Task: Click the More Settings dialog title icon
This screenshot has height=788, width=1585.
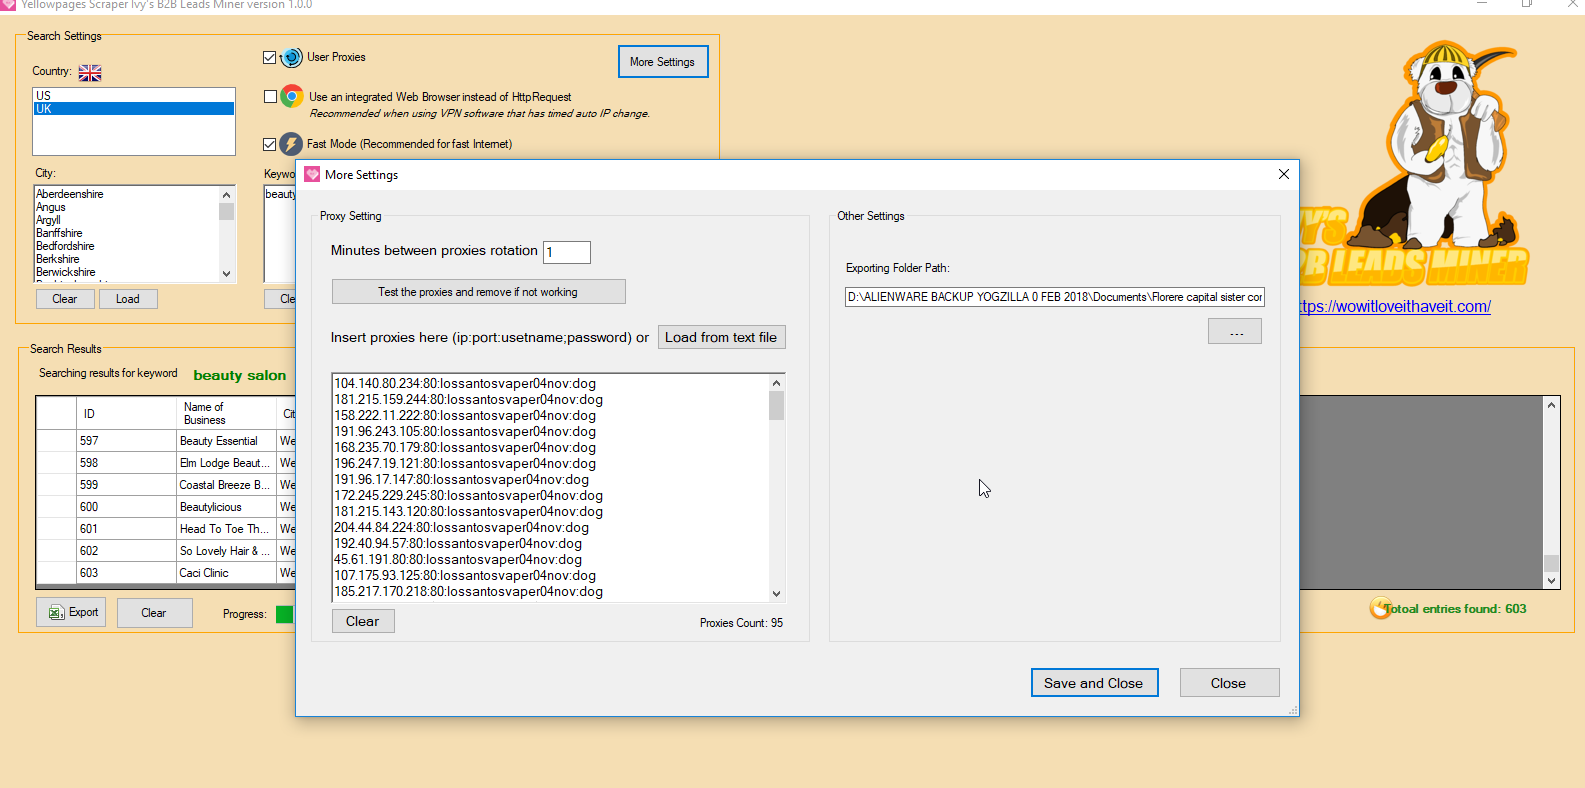Action: pos(312,175)
